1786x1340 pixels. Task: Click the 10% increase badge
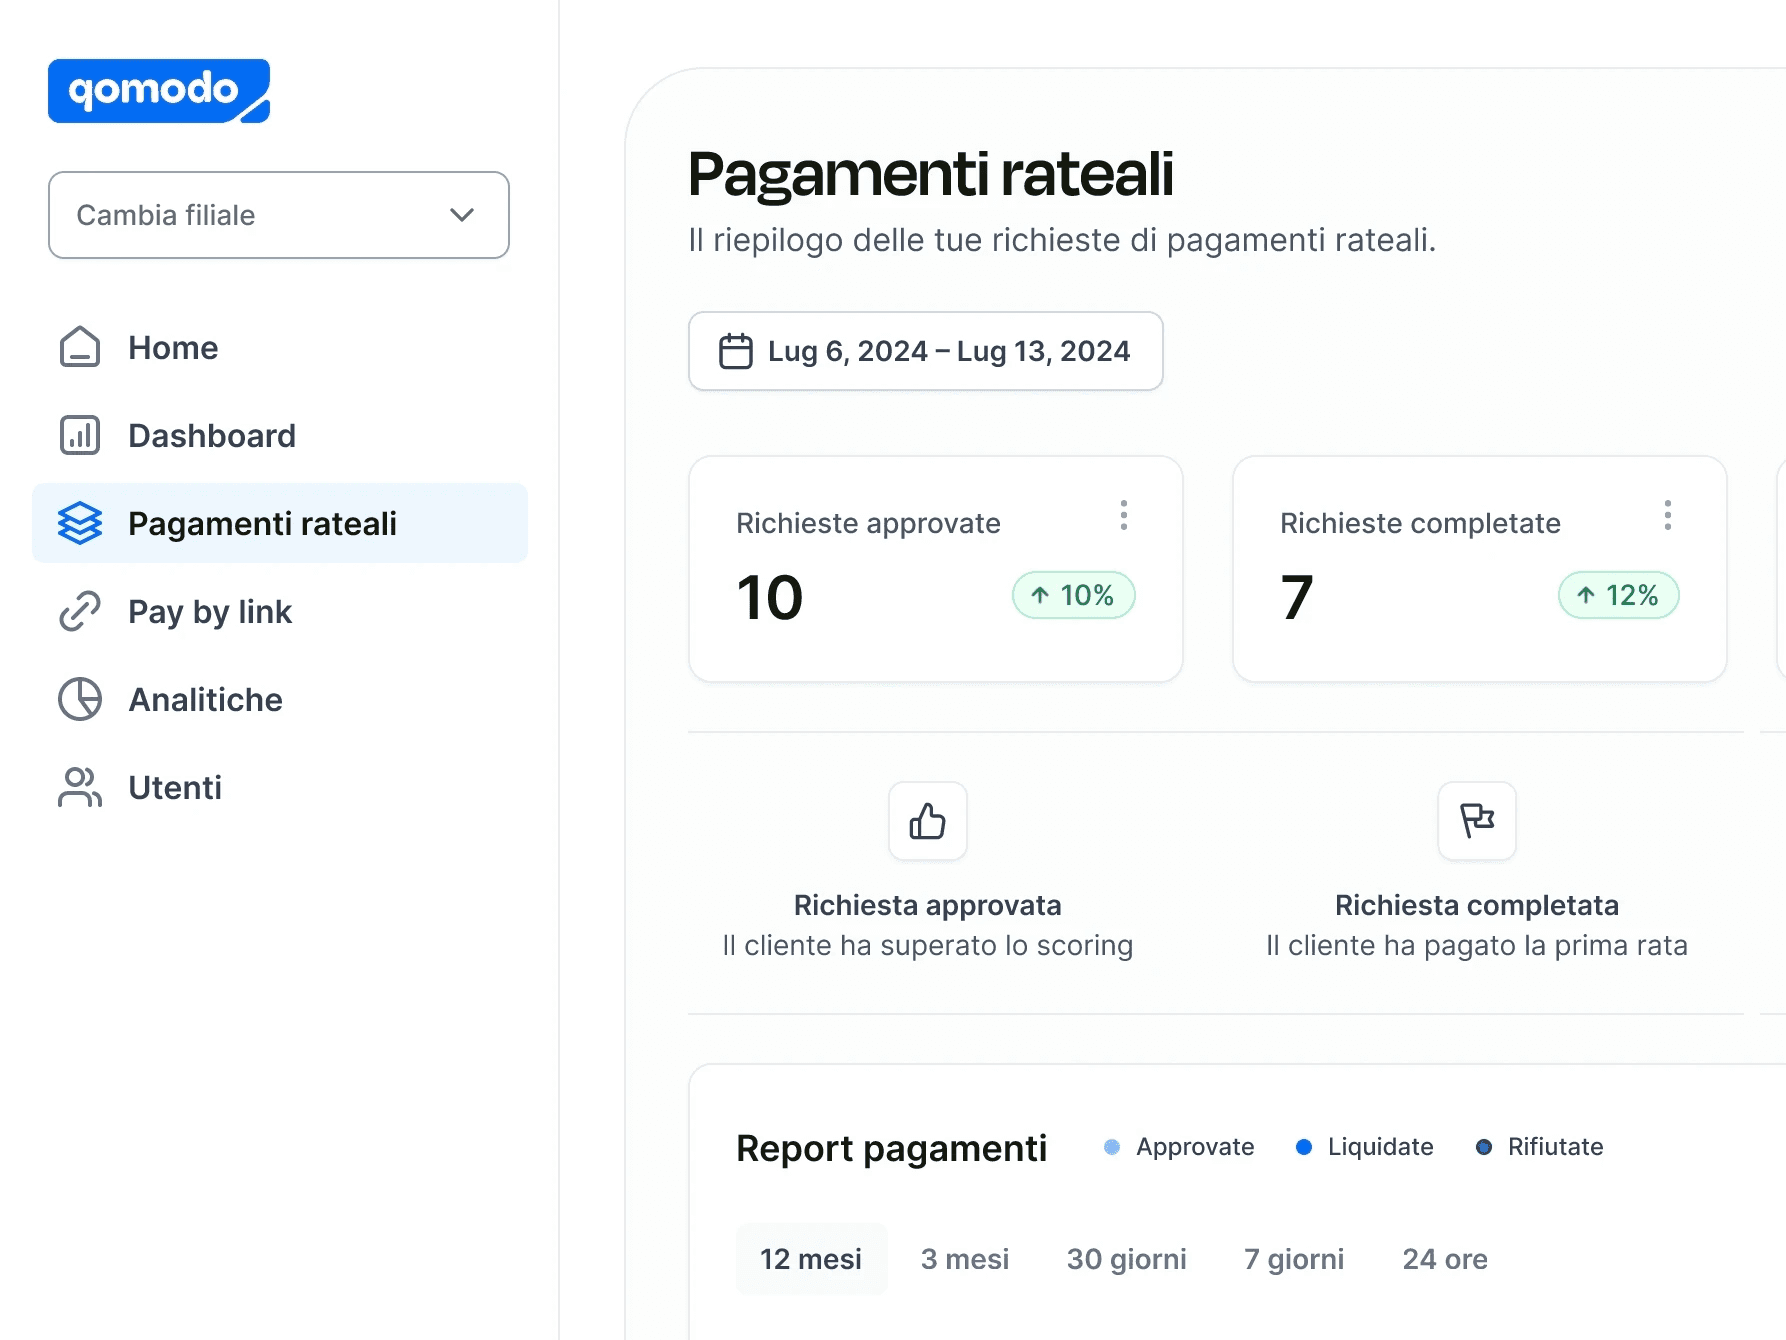(1074, 595)
